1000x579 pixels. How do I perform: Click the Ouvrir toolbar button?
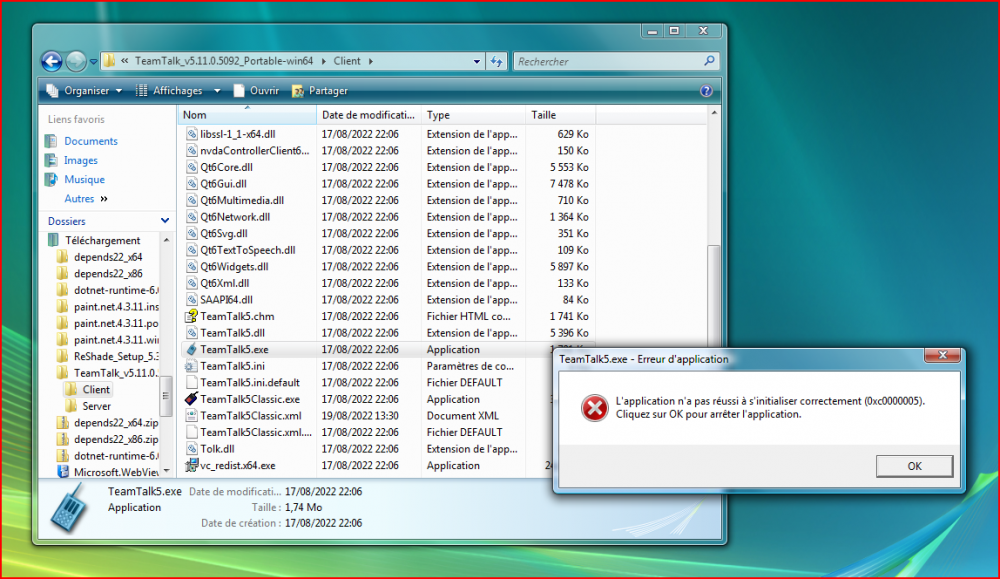tap(256, 91)
